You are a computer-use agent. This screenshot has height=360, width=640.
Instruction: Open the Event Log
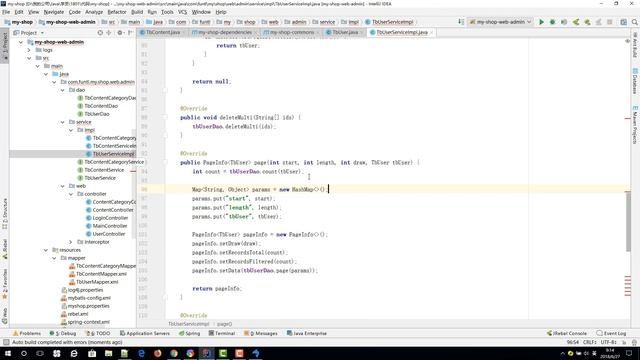point(611,333)
